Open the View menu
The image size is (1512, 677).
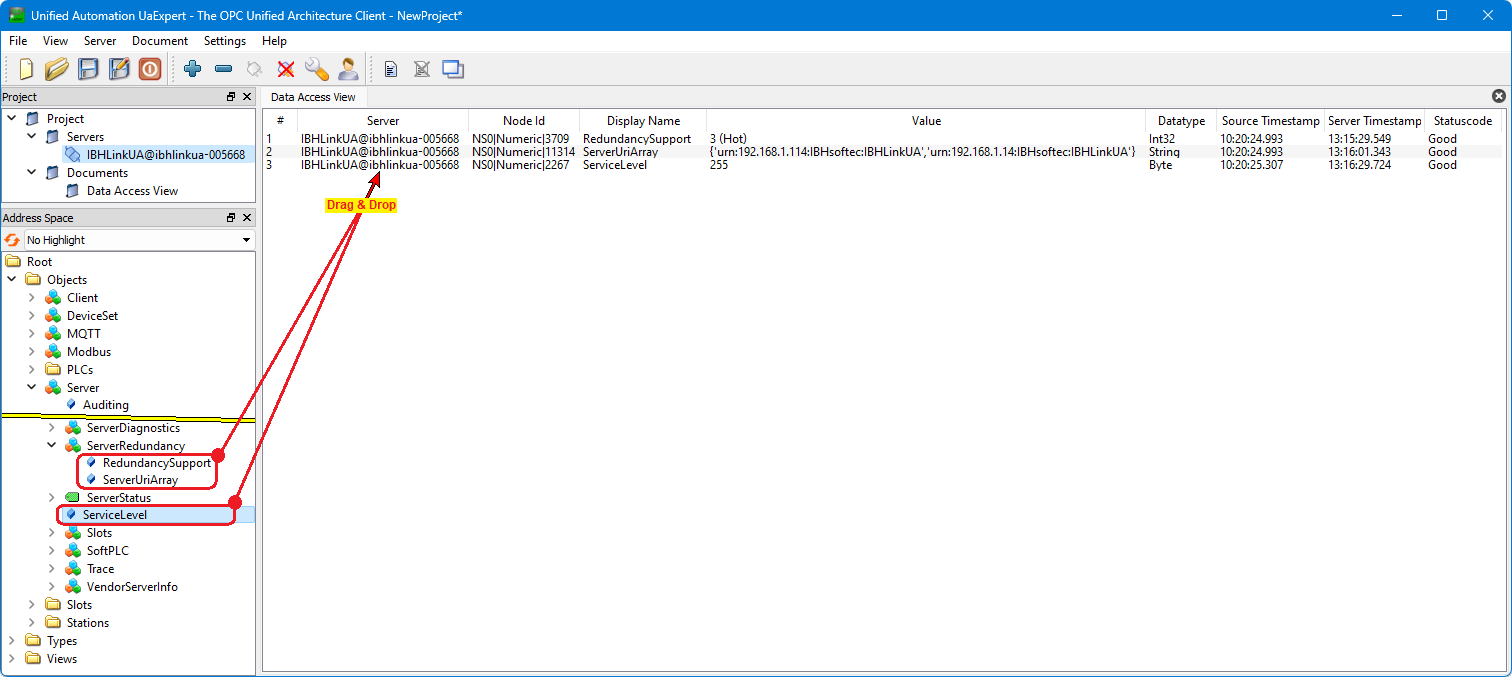coord(55,41)
